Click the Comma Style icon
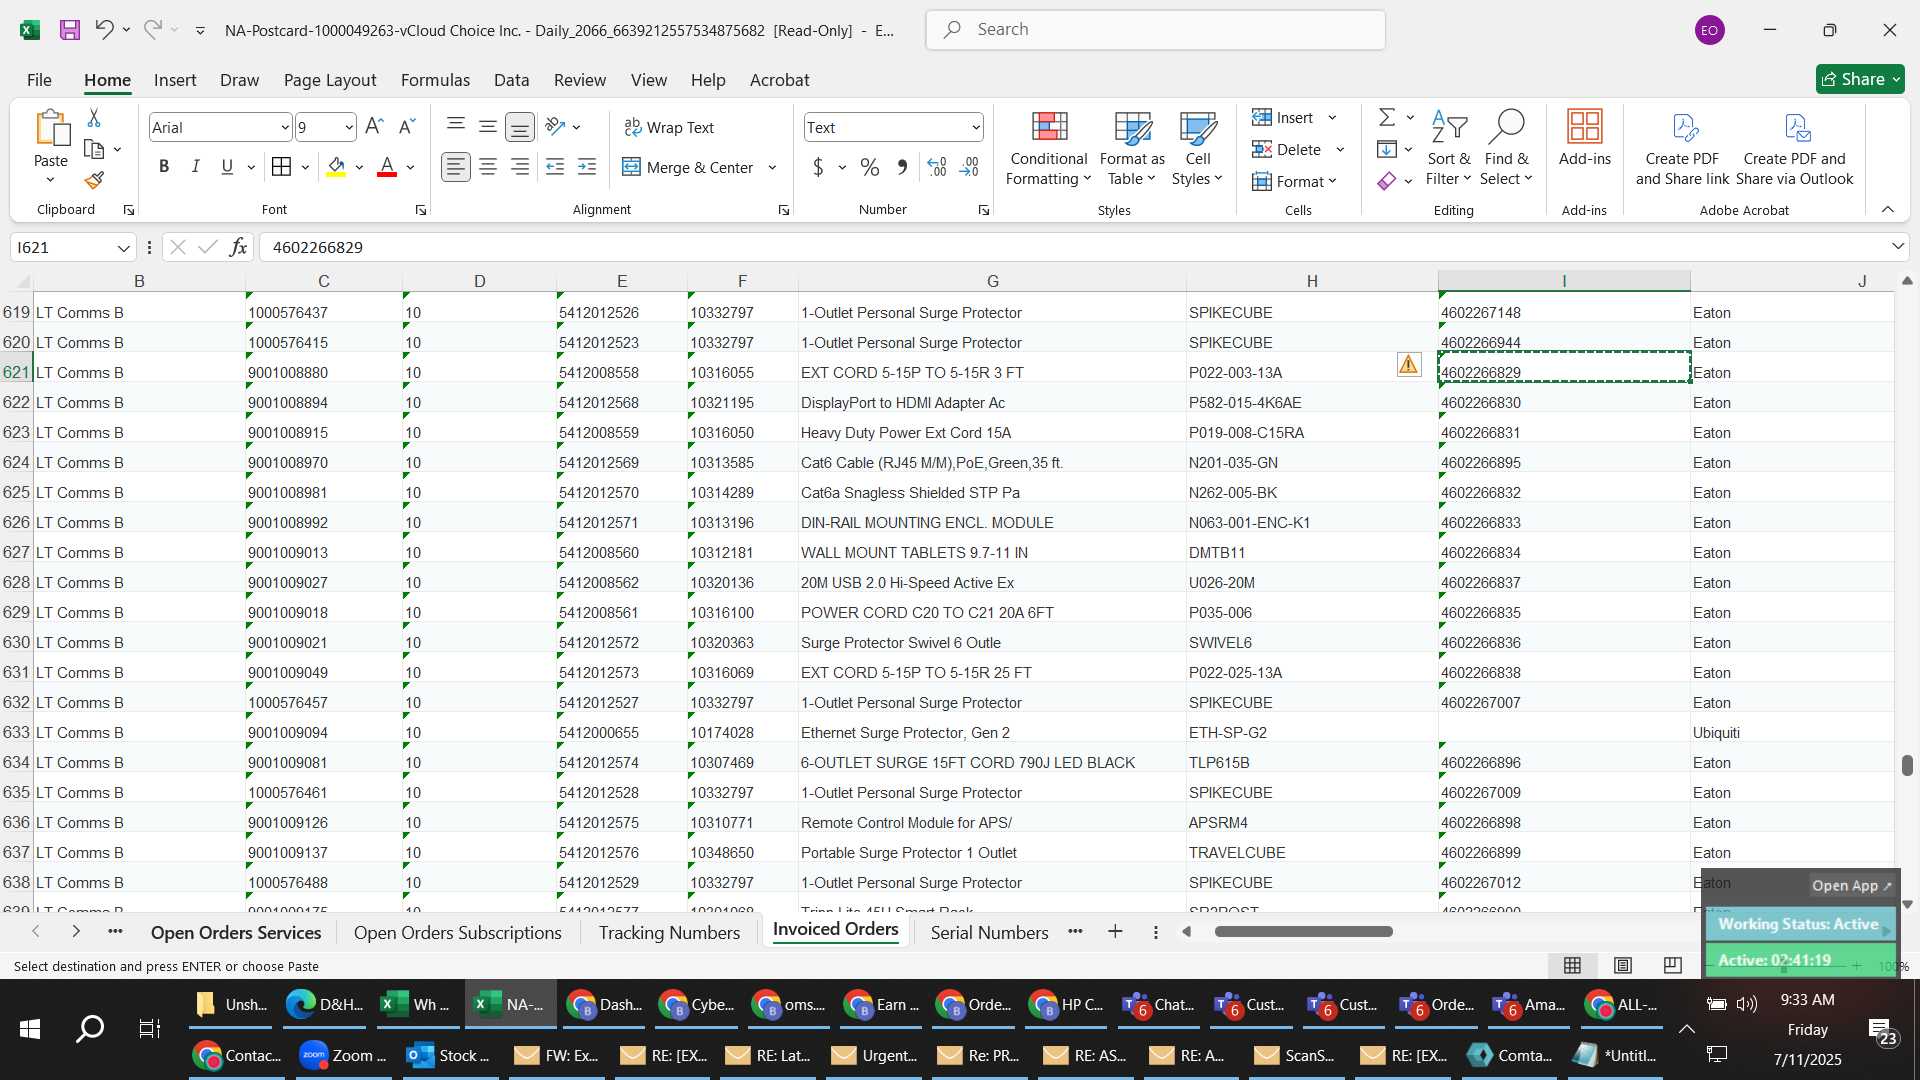 coord(902,167)
